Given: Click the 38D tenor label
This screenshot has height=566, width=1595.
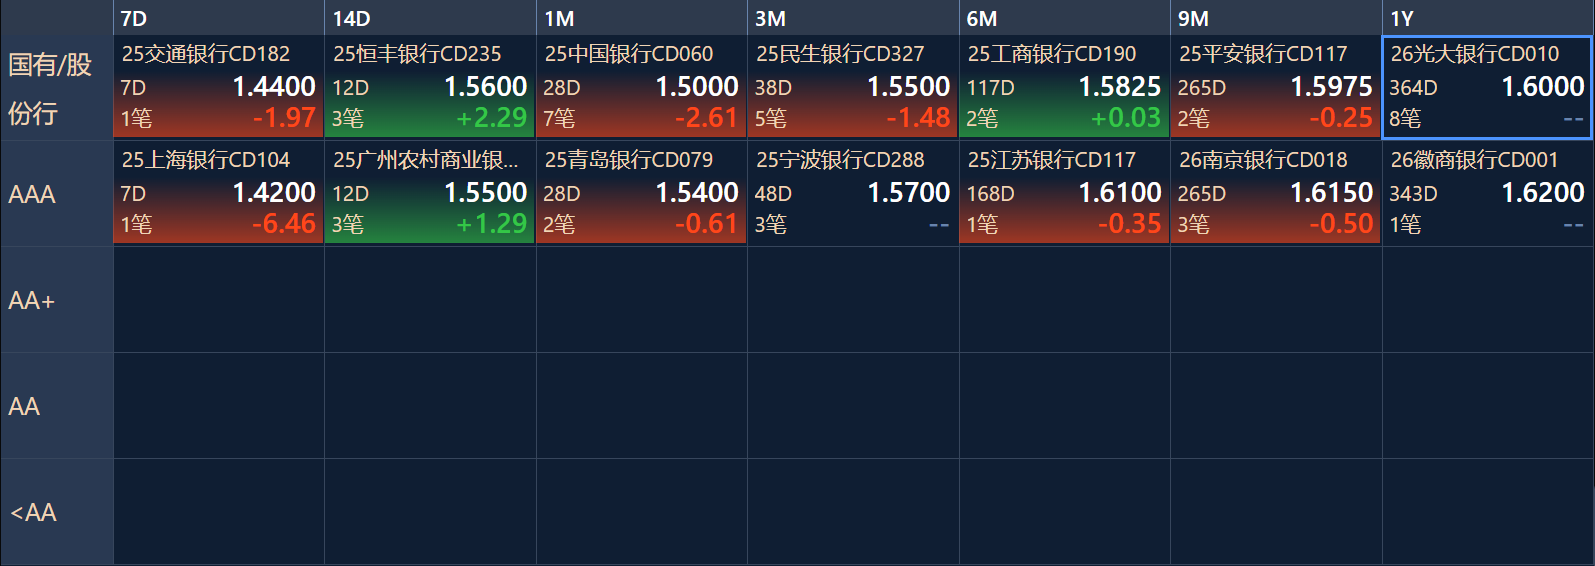Looking at the screenshot, I should coord(773,88).
